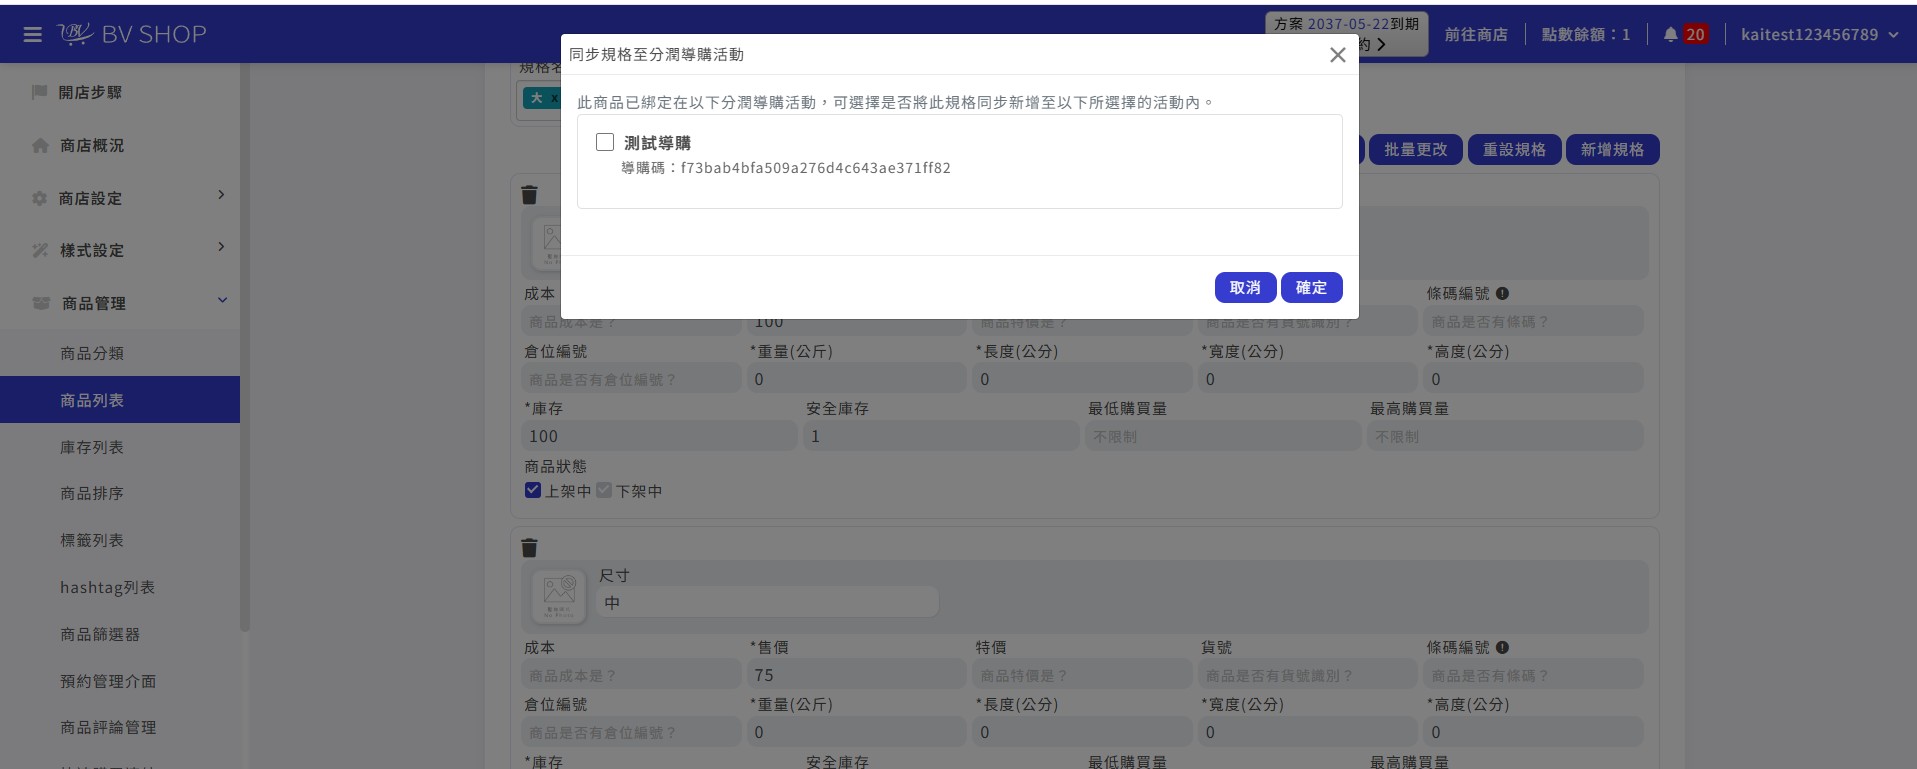Toggle the 下架中 checkbox
This screenshot has width=1917, height=769.
click(x=604, y=490)
